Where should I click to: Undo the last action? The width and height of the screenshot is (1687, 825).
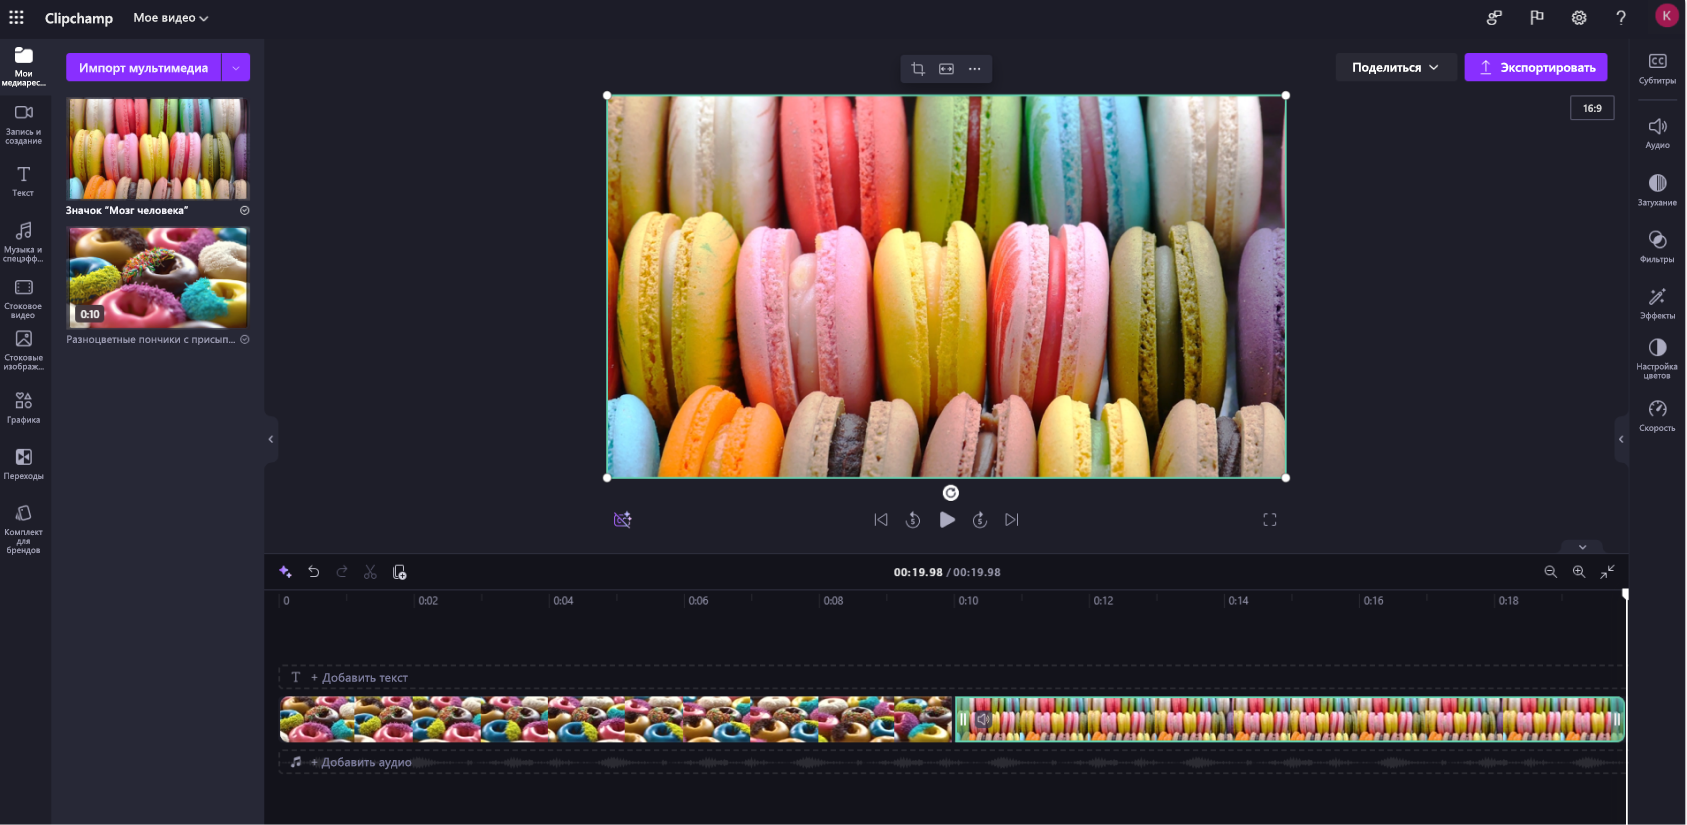pyautogui.click(x=314, y=572)
